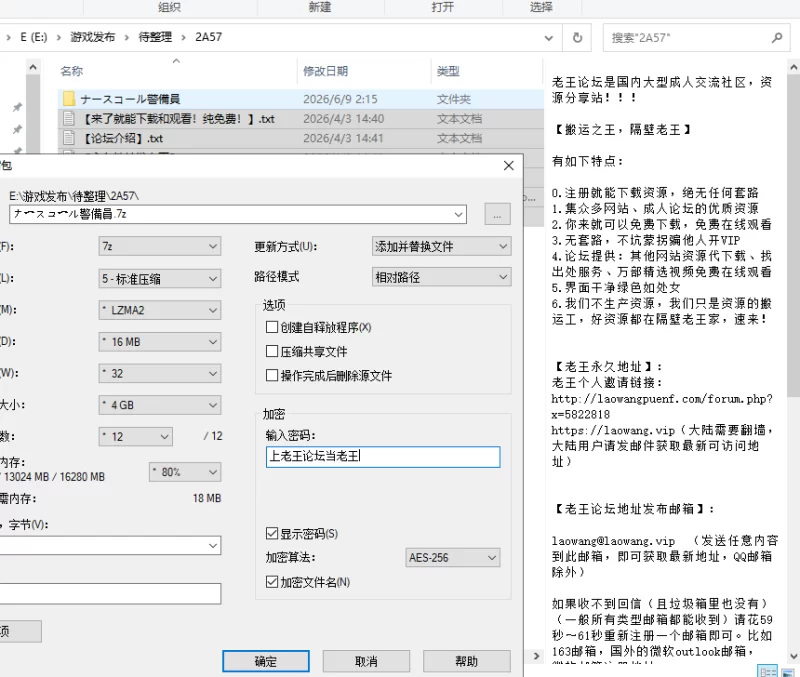
Task: Open the 选择 ribbon group
Action: coord(541,7)
